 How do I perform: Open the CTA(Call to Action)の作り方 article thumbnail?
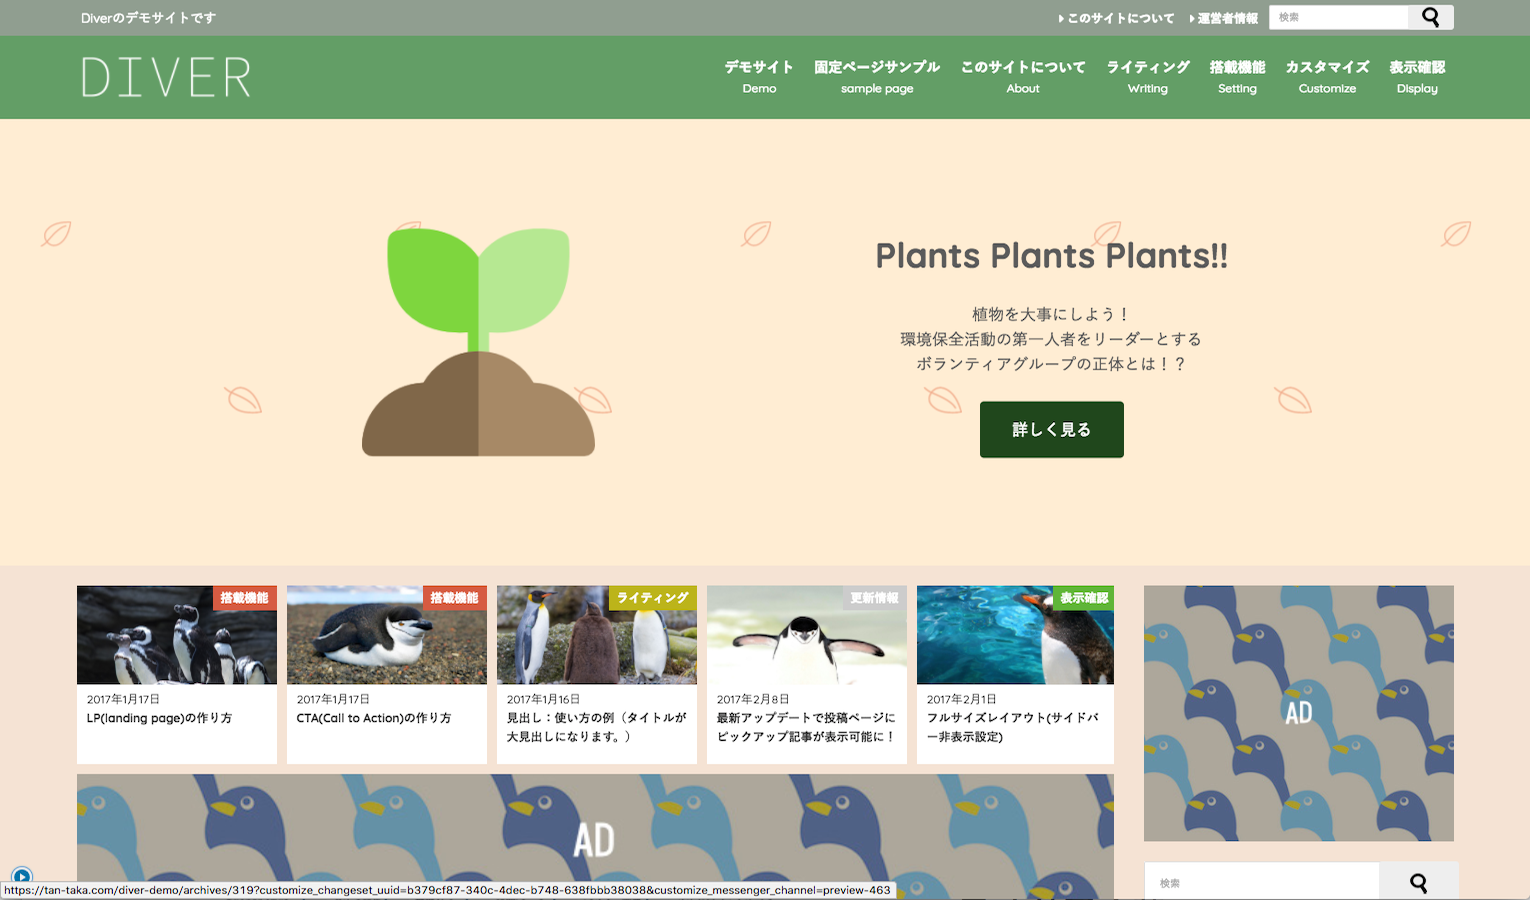click(387, 635)
